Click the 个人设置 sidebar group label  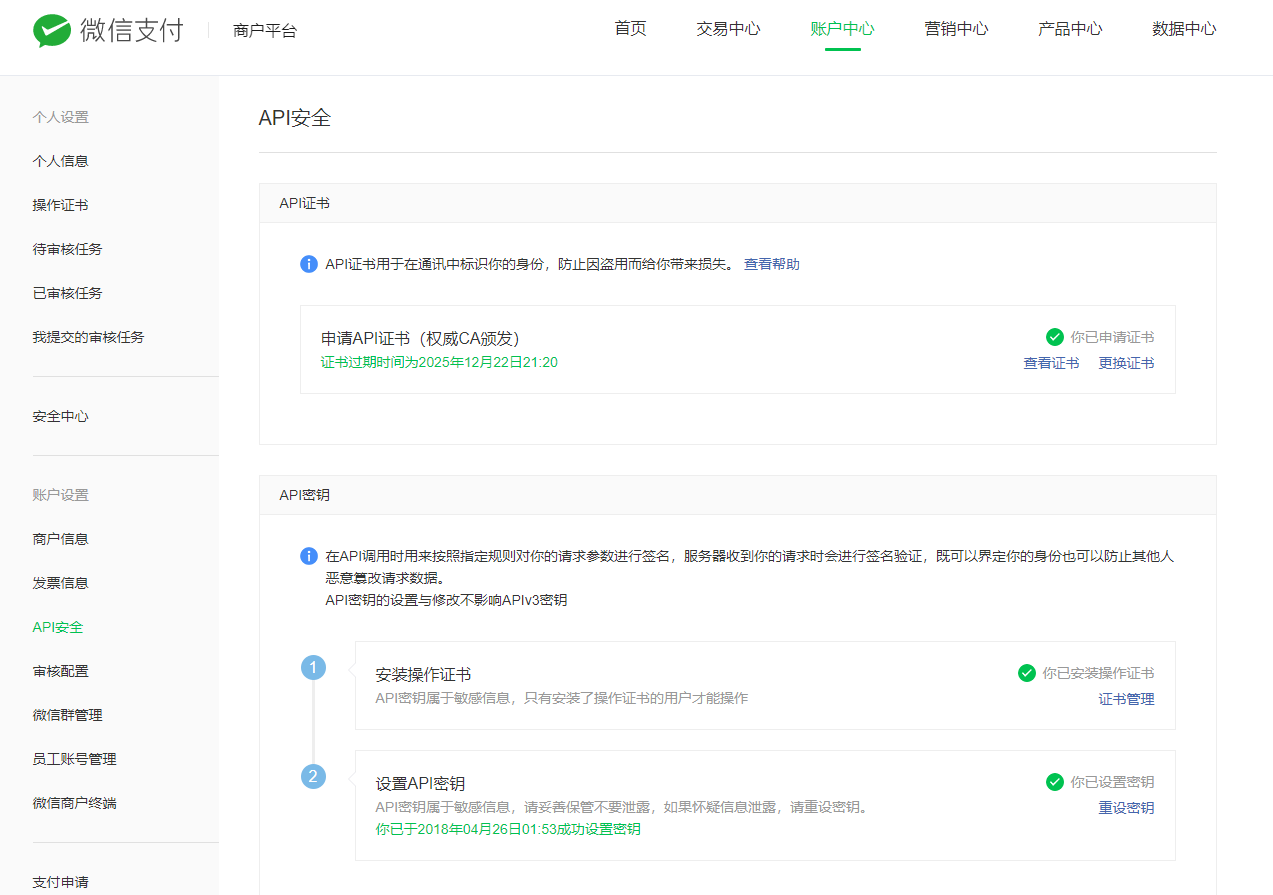(60, 117)
